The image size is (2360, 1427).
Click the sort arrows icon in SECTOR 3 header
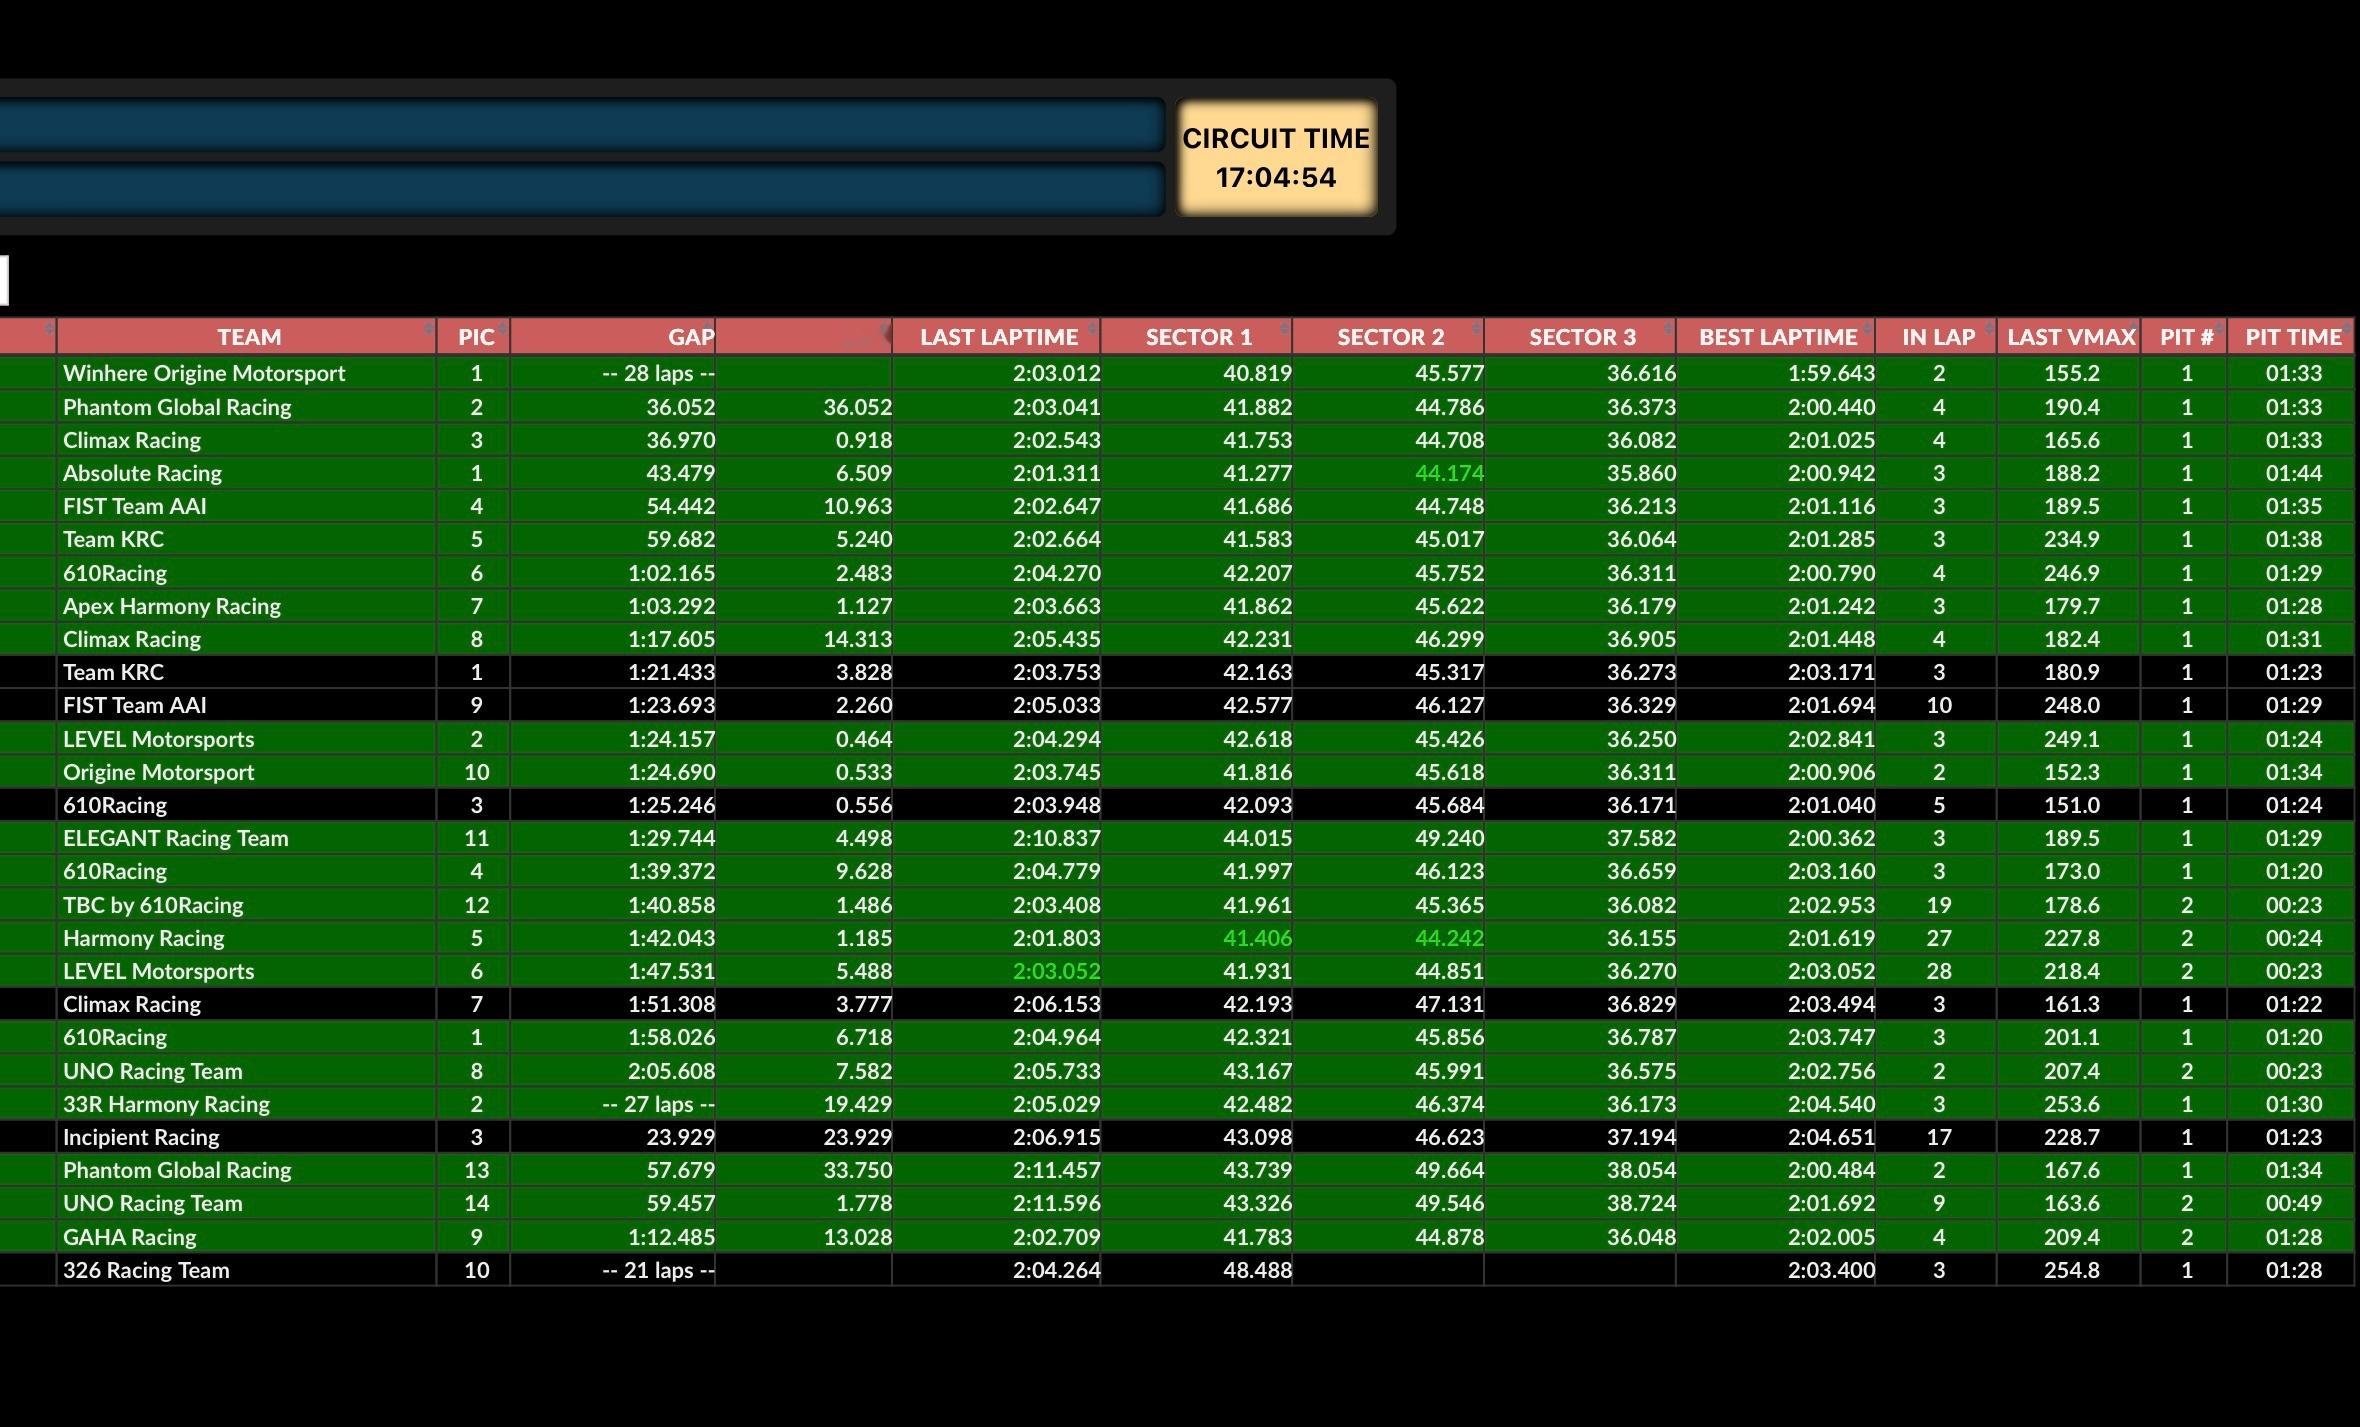click(x=1667, y=329)
